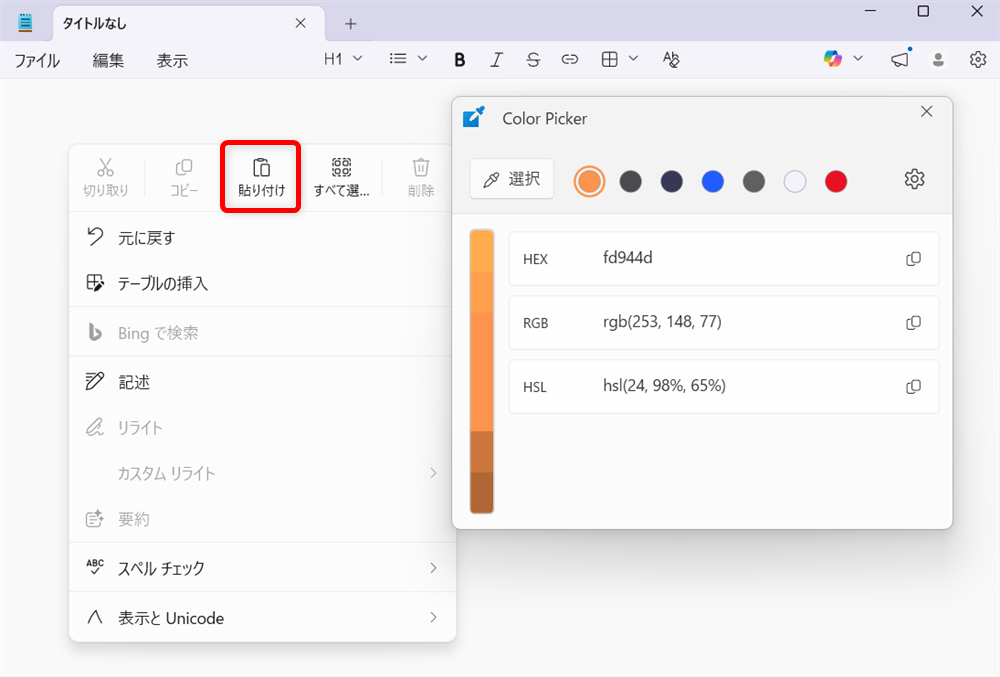The height and width of the screenshot is (677, 1000).
Task: Open the ファイル menu
Action: pos(36,60)
